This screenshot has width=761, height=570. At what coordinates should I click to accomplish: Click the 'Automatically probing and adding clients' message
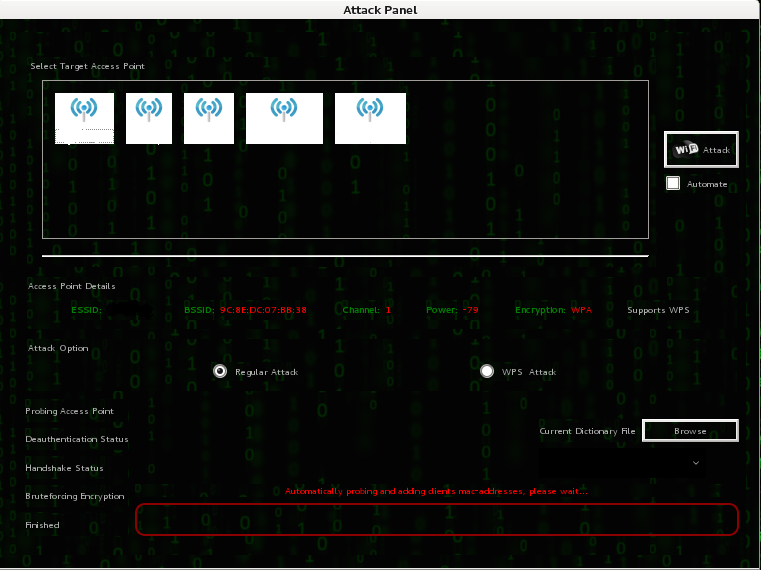[436, 491]
